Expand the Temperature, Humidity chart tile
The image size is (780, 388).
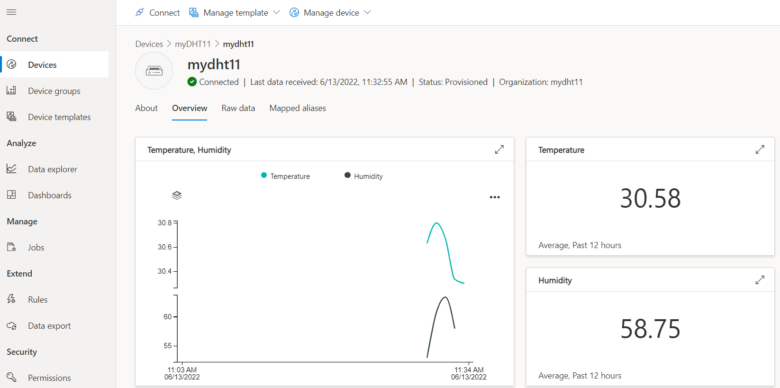pos(499,149)
